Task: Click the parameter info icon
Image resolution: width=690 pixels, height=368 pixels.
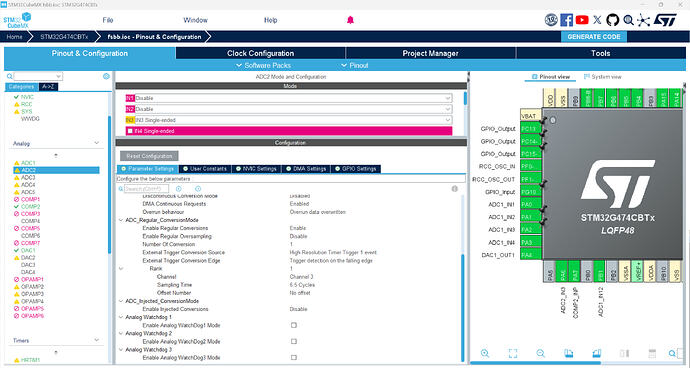Action: pos(455,189)
